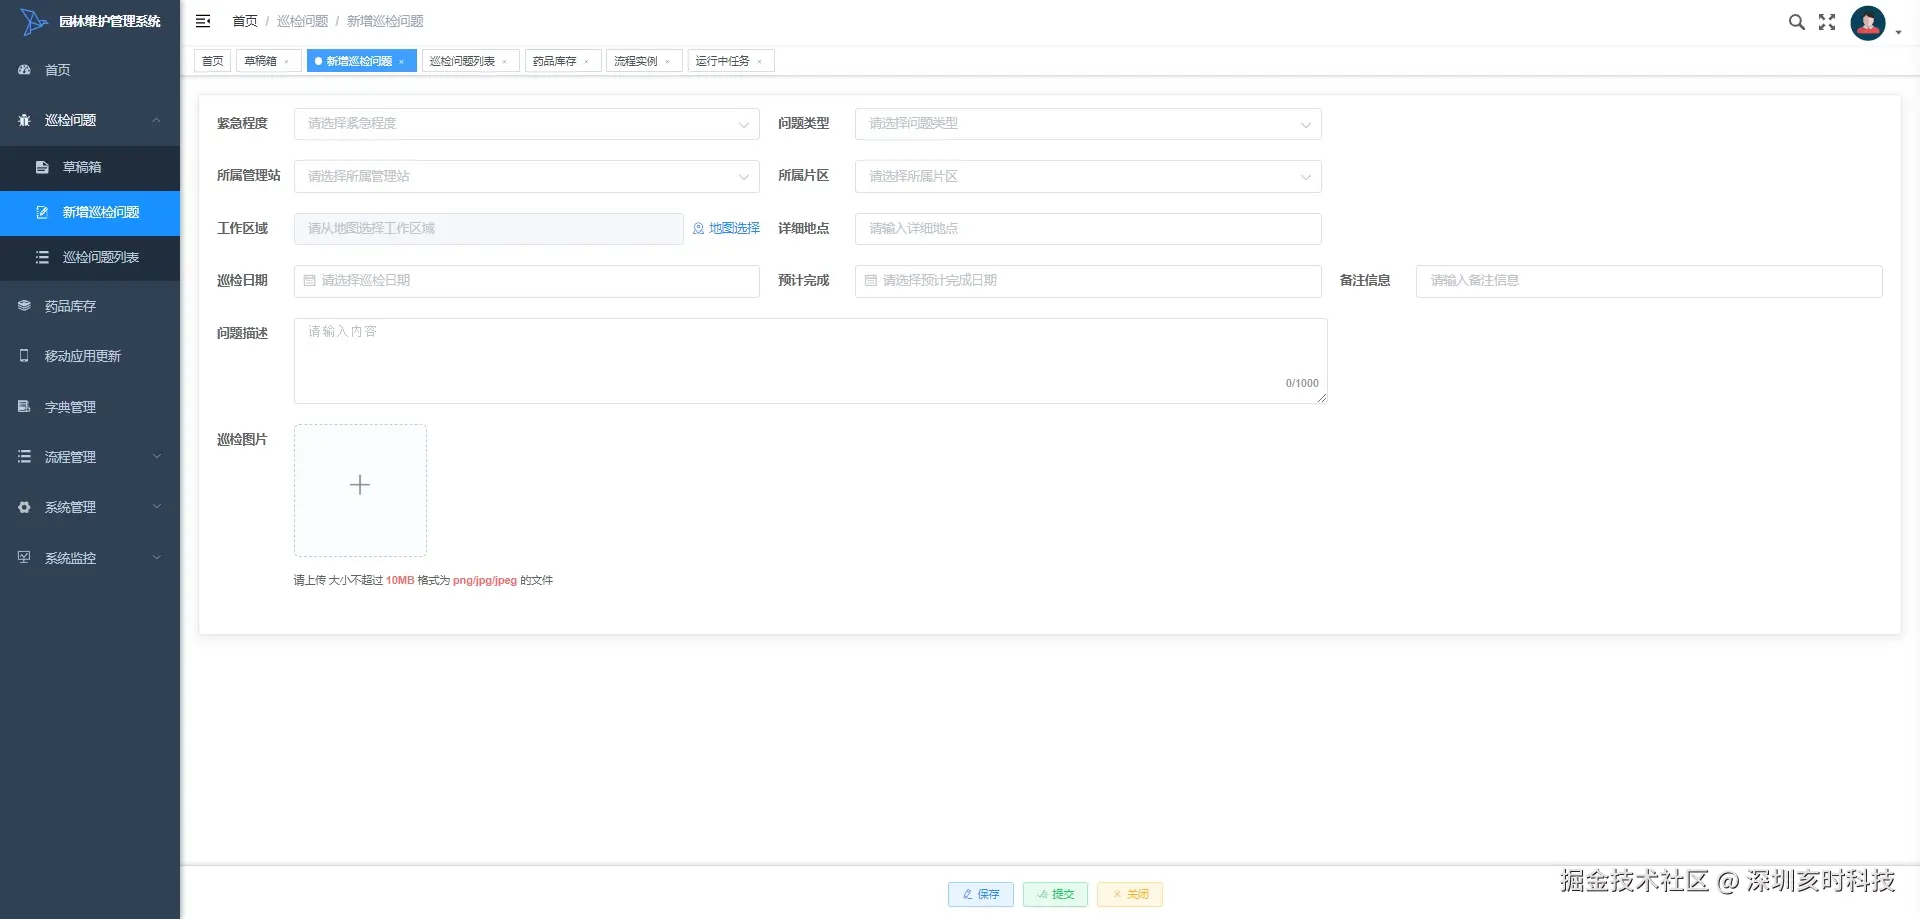Open the 巡检日期 date picker field
Screen dimensions: 1920x919
[527, 281]
